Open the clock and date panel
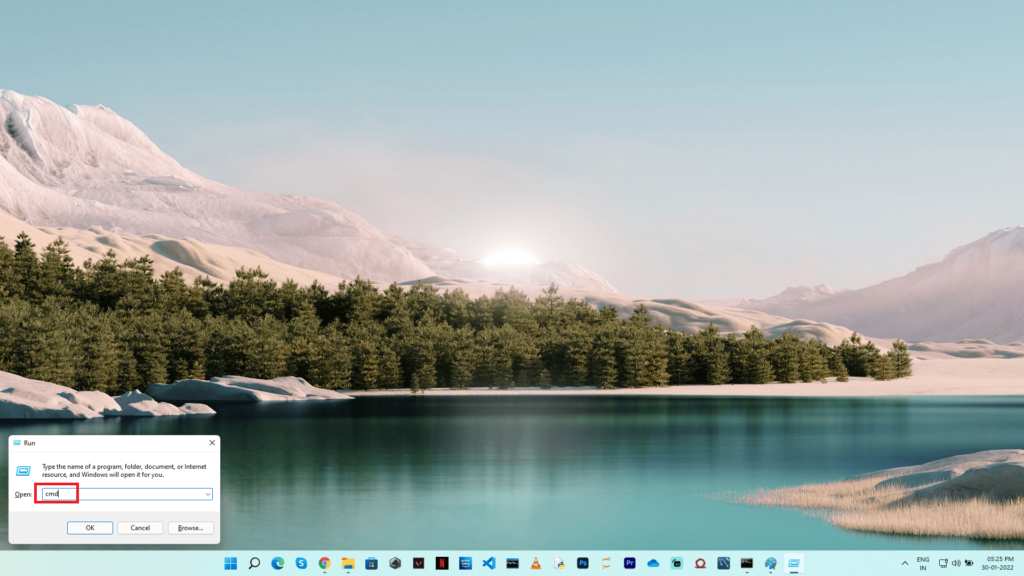The height and width of the screenshot is (576, 1024). click(999, 563)
